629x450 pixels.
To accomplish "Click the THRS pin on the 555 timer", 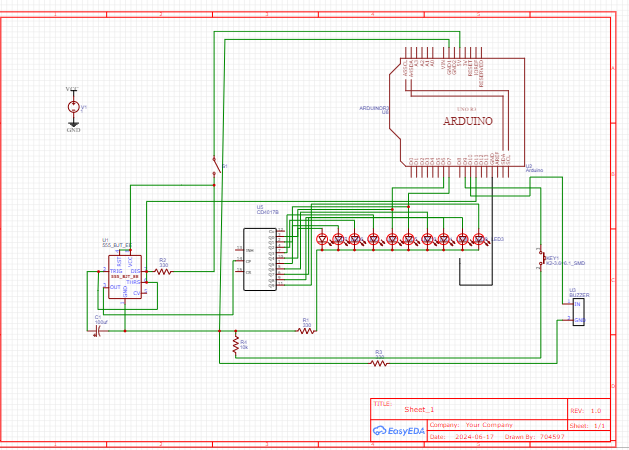I will click(x=133, y=282).
